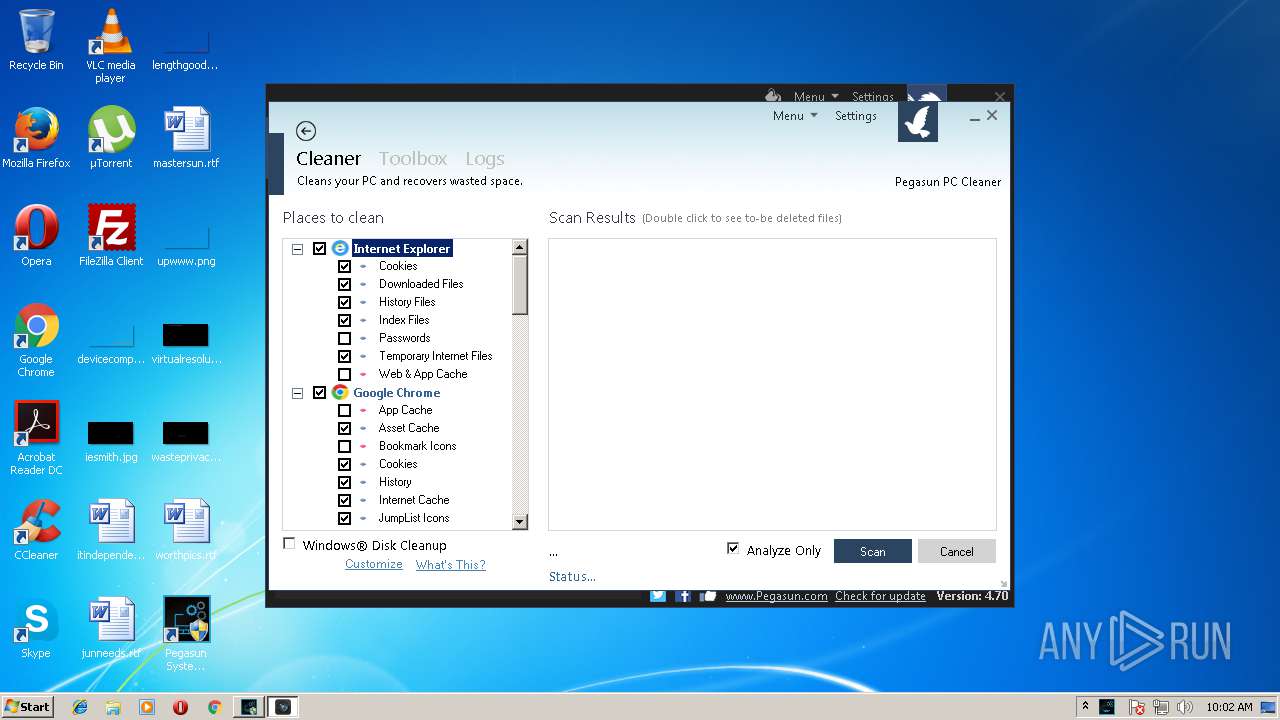Select the JumpList Icons entry
The height and width of the screenshot is (720, 1280).
click(x=414, y=518)
